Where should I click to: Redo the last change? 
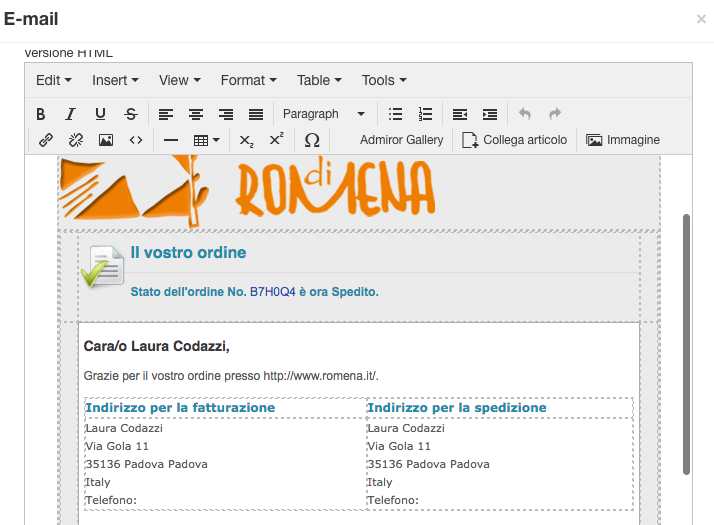[x=555, y=114]
